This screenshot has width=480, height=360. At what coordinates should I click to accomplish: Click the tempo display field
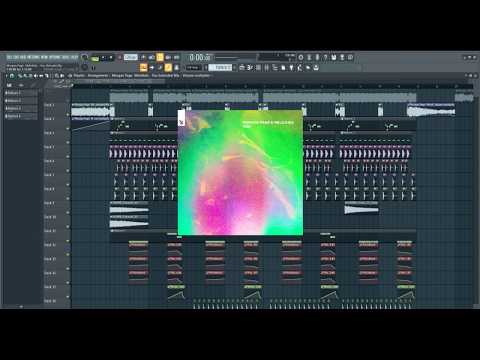tap(131, 57)
